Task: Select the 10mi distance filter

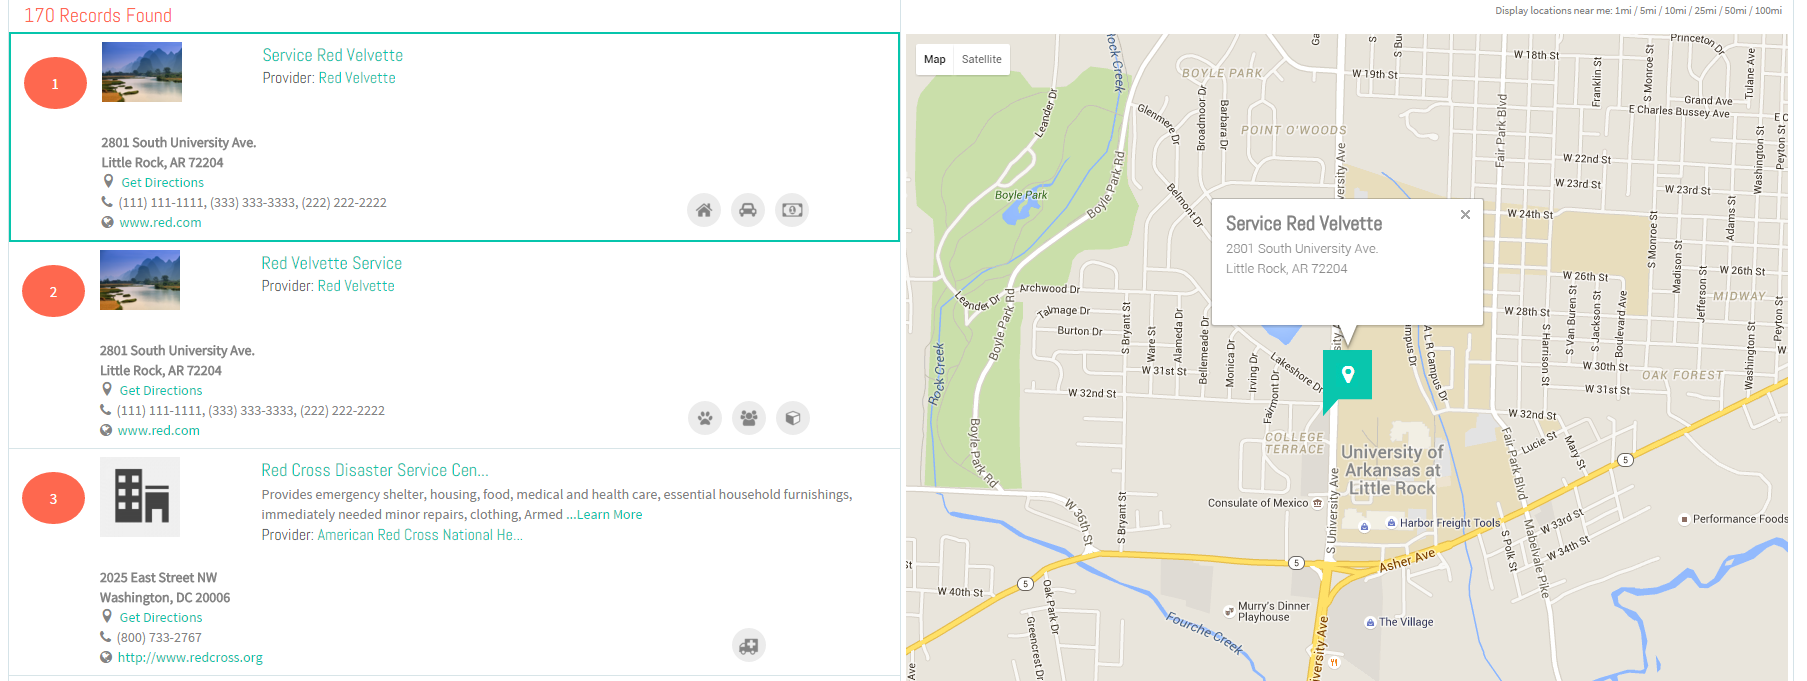Action: tap(1675, 11)
